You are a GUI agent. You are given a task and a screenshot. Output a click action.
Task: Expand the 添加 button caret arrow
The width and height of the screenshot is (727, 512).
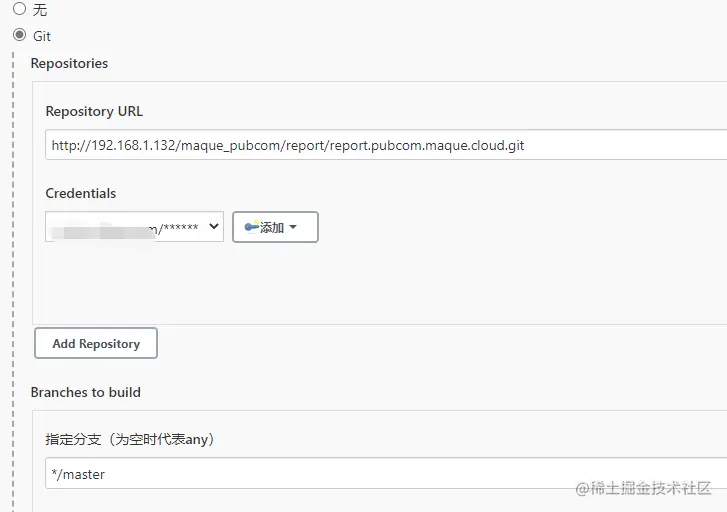[293, 227]
